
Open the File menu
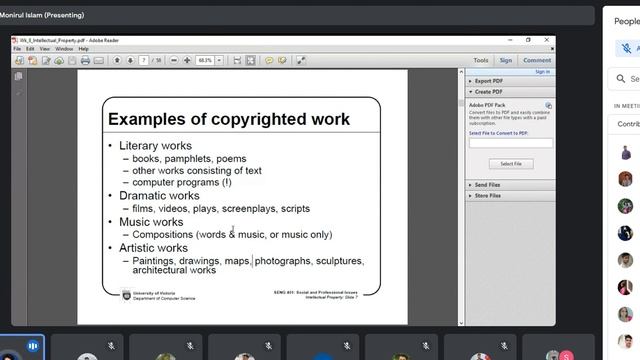click(17, 49)
